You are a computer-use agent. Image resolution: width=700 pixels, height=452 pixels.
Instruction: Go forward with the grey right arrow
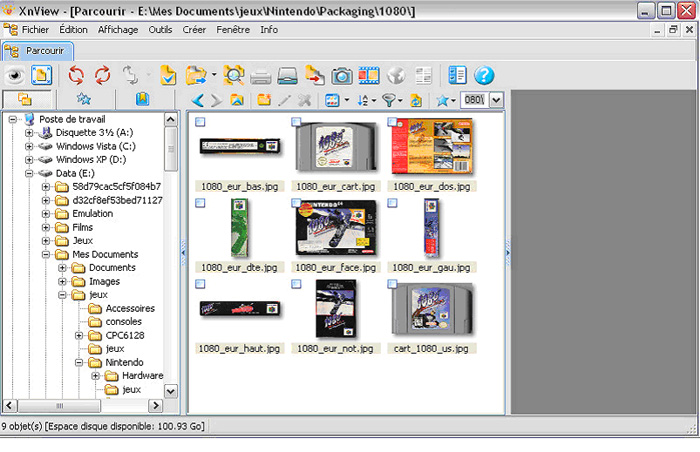(216, 100)
